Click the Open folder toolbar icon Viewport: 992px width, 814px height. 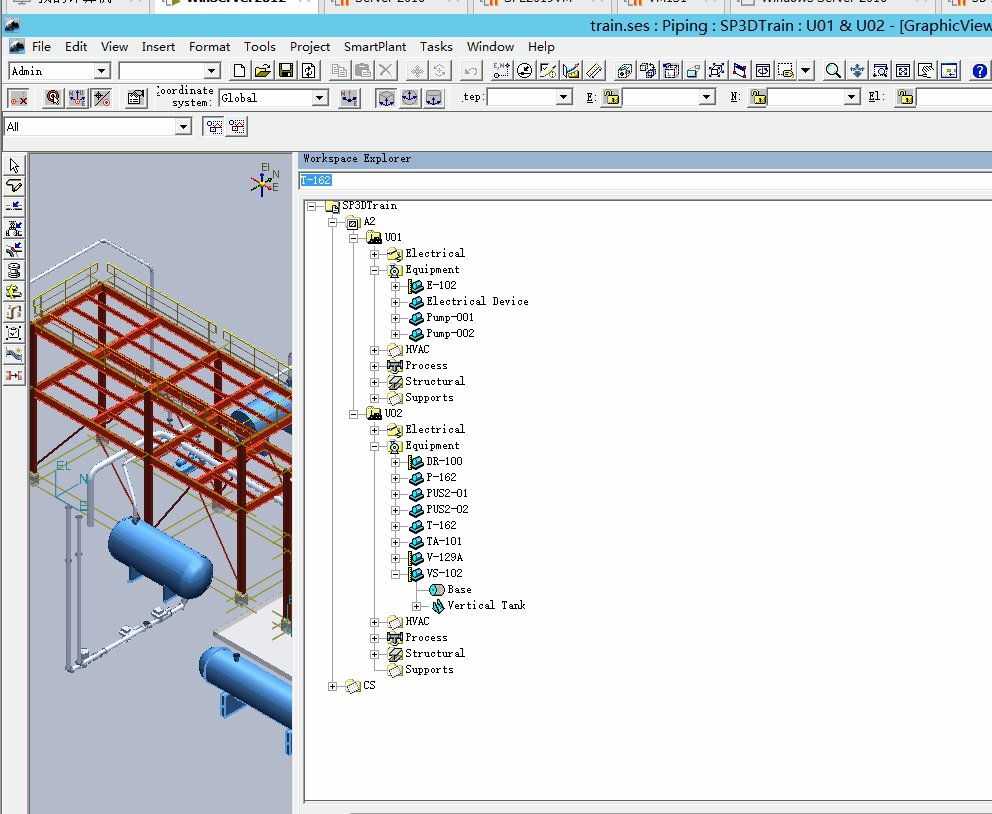pyautogui.click(x=263, y=71)
